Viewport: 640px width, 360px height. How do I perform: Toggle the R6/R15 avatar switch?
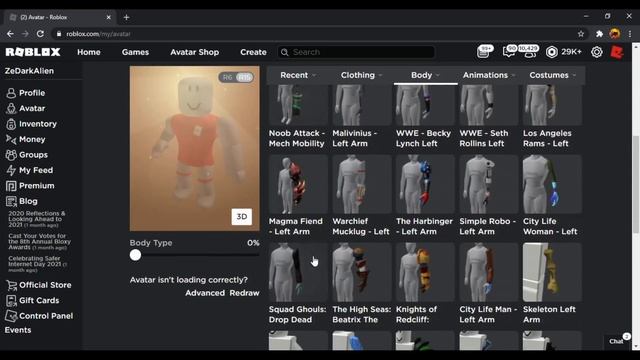(x=236, y=77)
